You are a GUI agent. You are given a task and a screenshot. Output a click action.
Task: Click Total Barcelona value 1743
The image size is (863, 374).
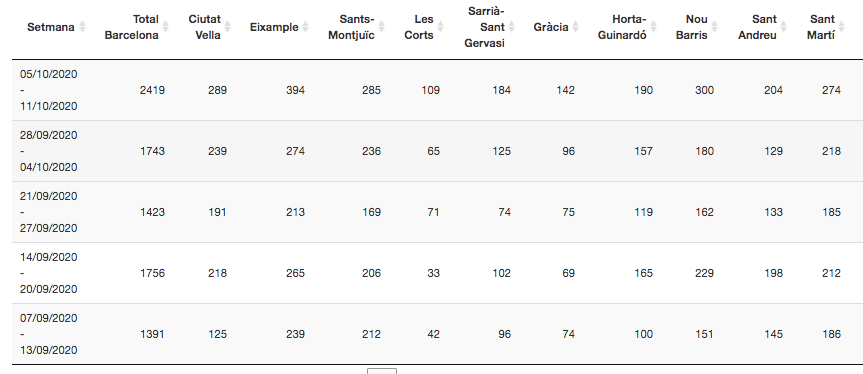click(152, 151)
